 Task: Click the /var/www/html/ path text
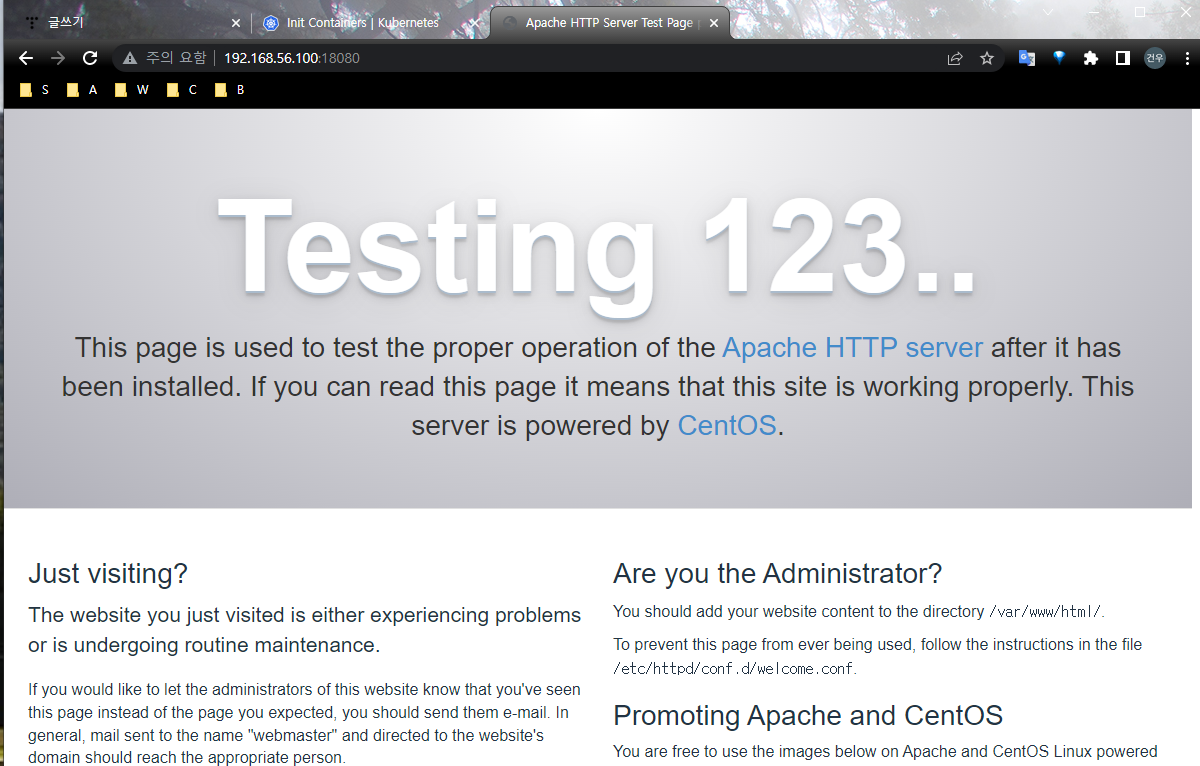click(1045, 612)
